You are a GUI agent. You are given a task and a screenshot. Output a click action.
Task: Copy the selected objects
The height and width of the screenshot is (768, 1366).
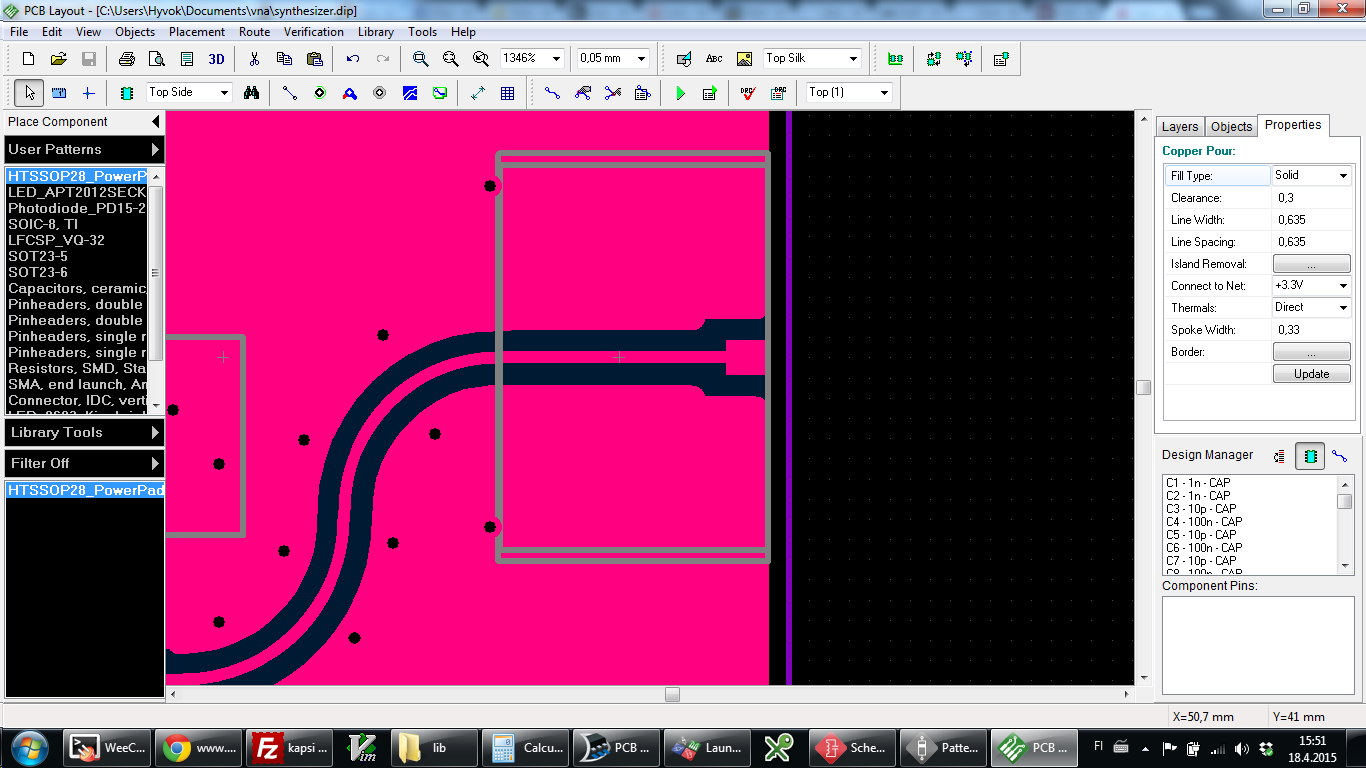(x=284, y=59)
